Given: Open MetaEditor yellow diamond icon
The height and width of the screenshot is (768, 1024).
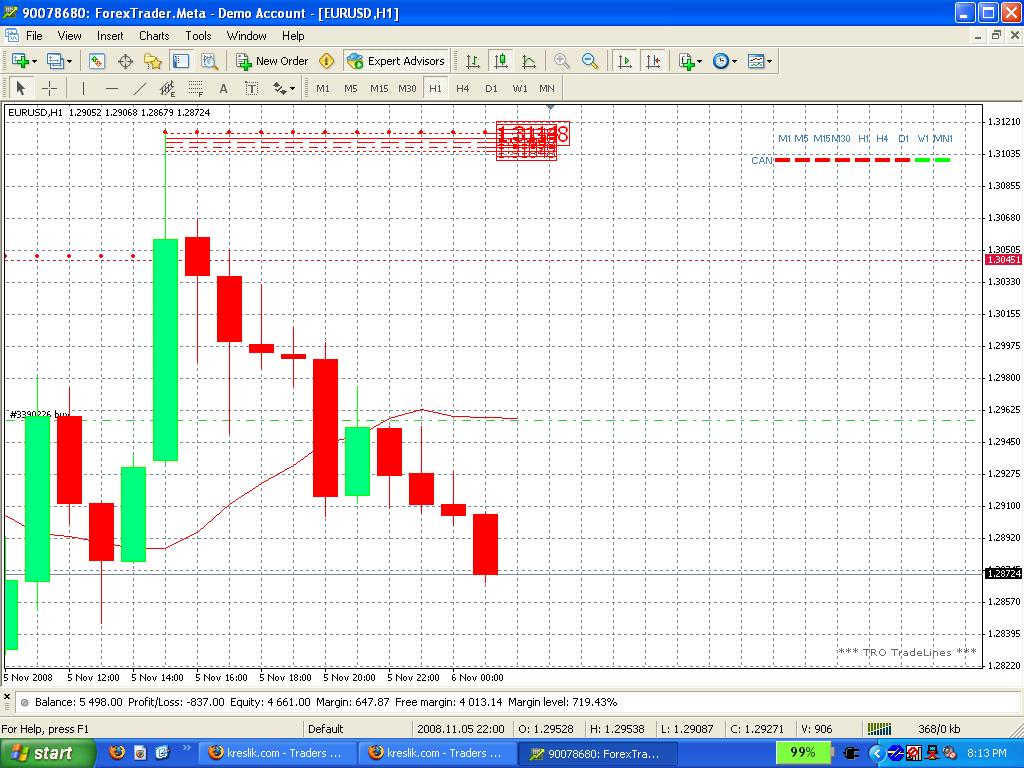Looking at the screenshot, I should pyautogui.click(x=327, y=61).
